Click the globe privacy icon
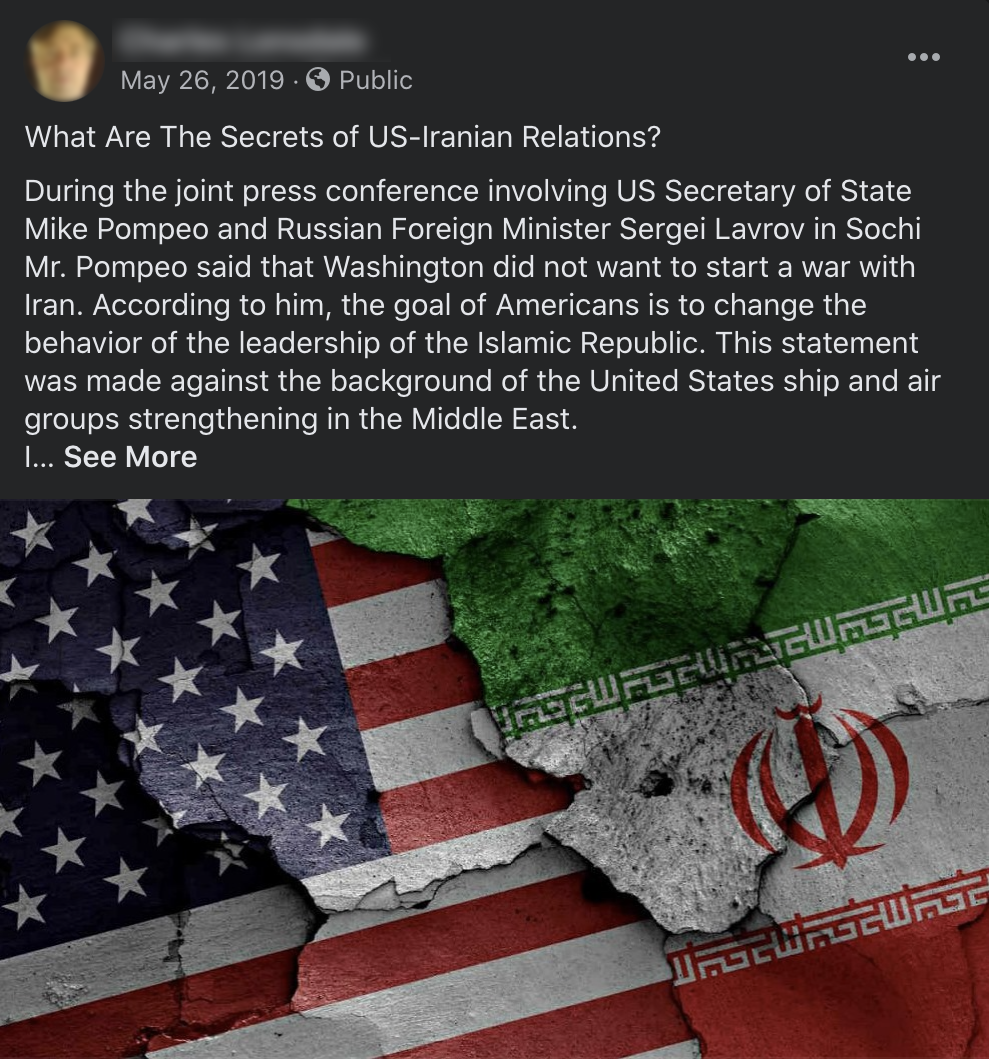Viewport: 989px width, 1059px height. [318, 80]
